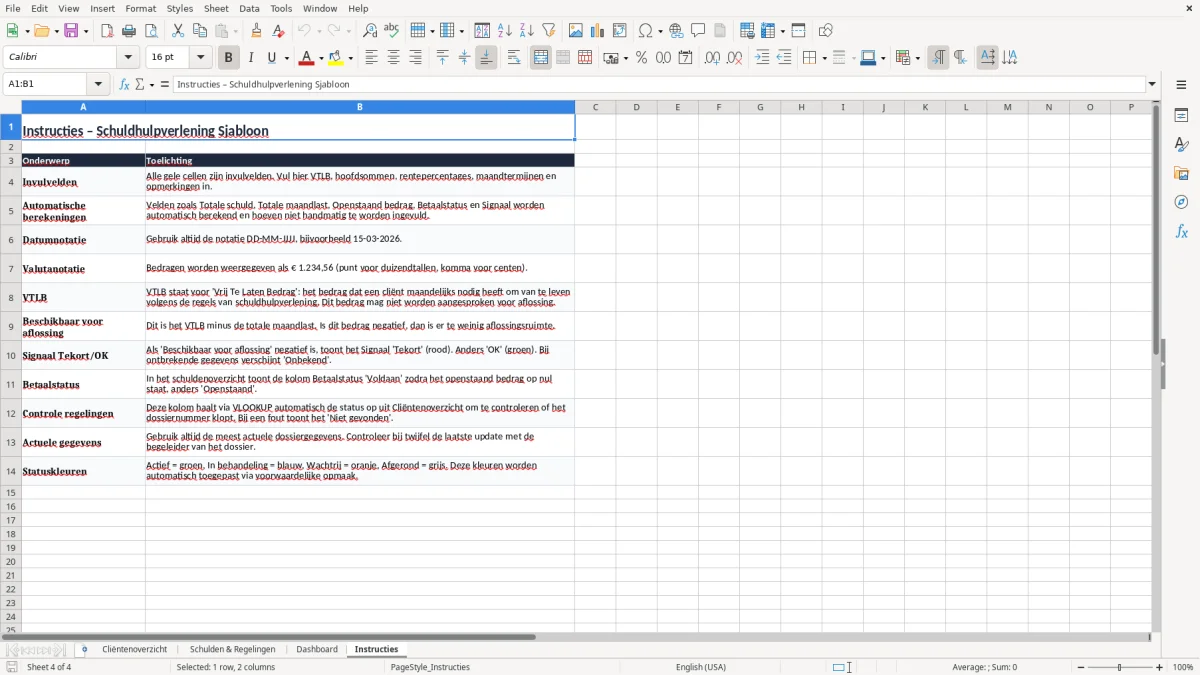Screen dimensions: 1200x675
Task: Apply the yellow background color swatch
Action: pos(337,58)
